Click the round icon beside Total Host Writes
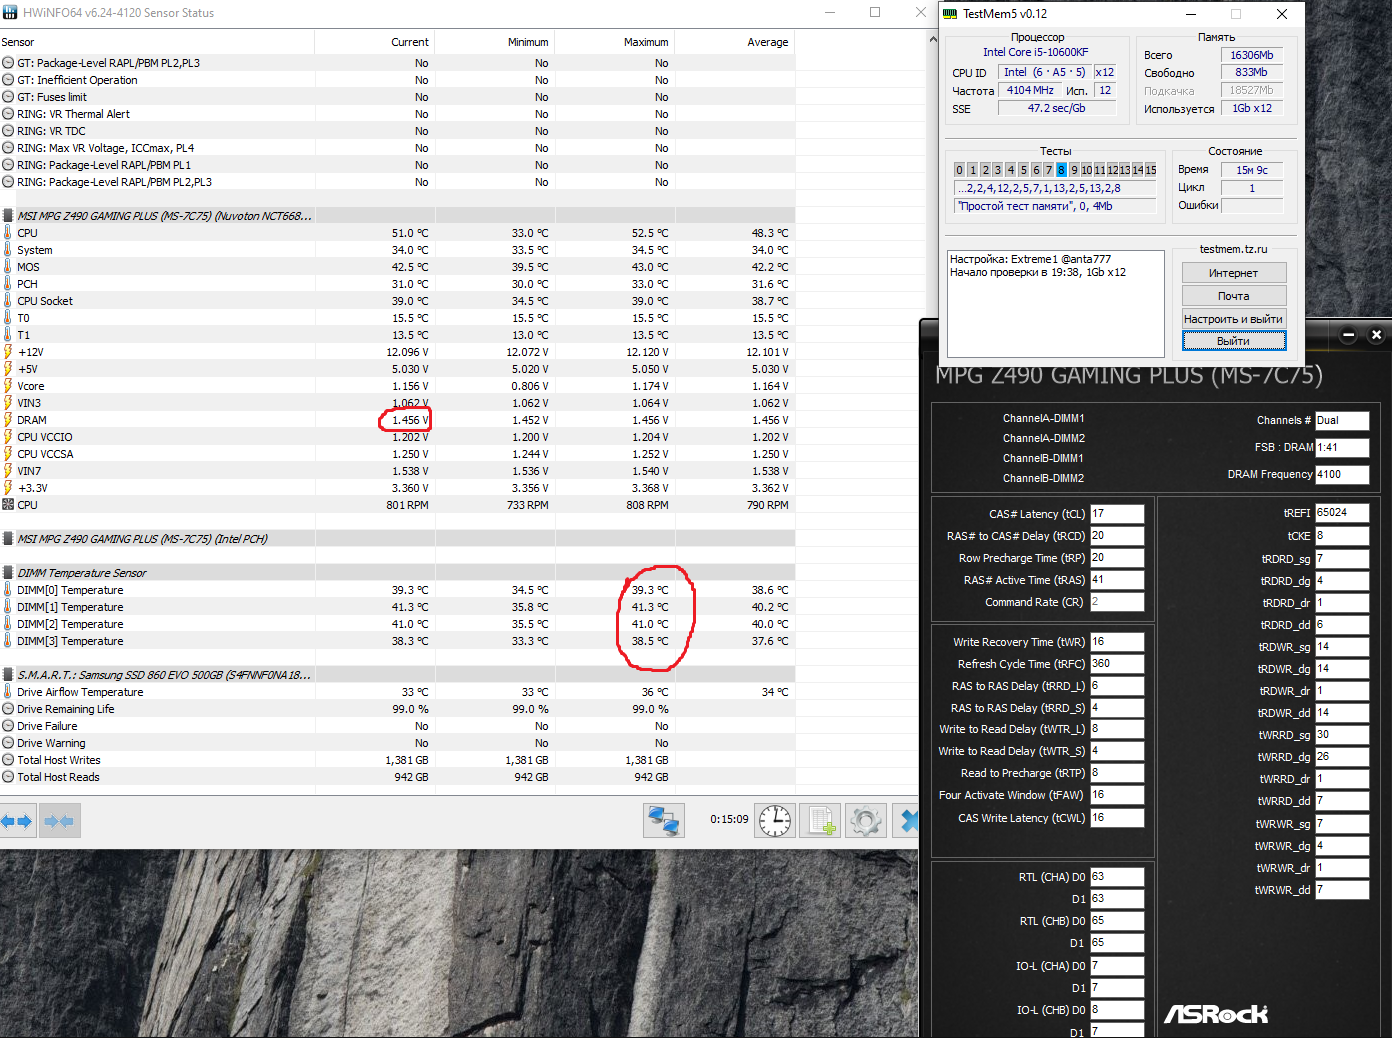The height and width of the screenshot is (1038, 1392). [8, 760]
